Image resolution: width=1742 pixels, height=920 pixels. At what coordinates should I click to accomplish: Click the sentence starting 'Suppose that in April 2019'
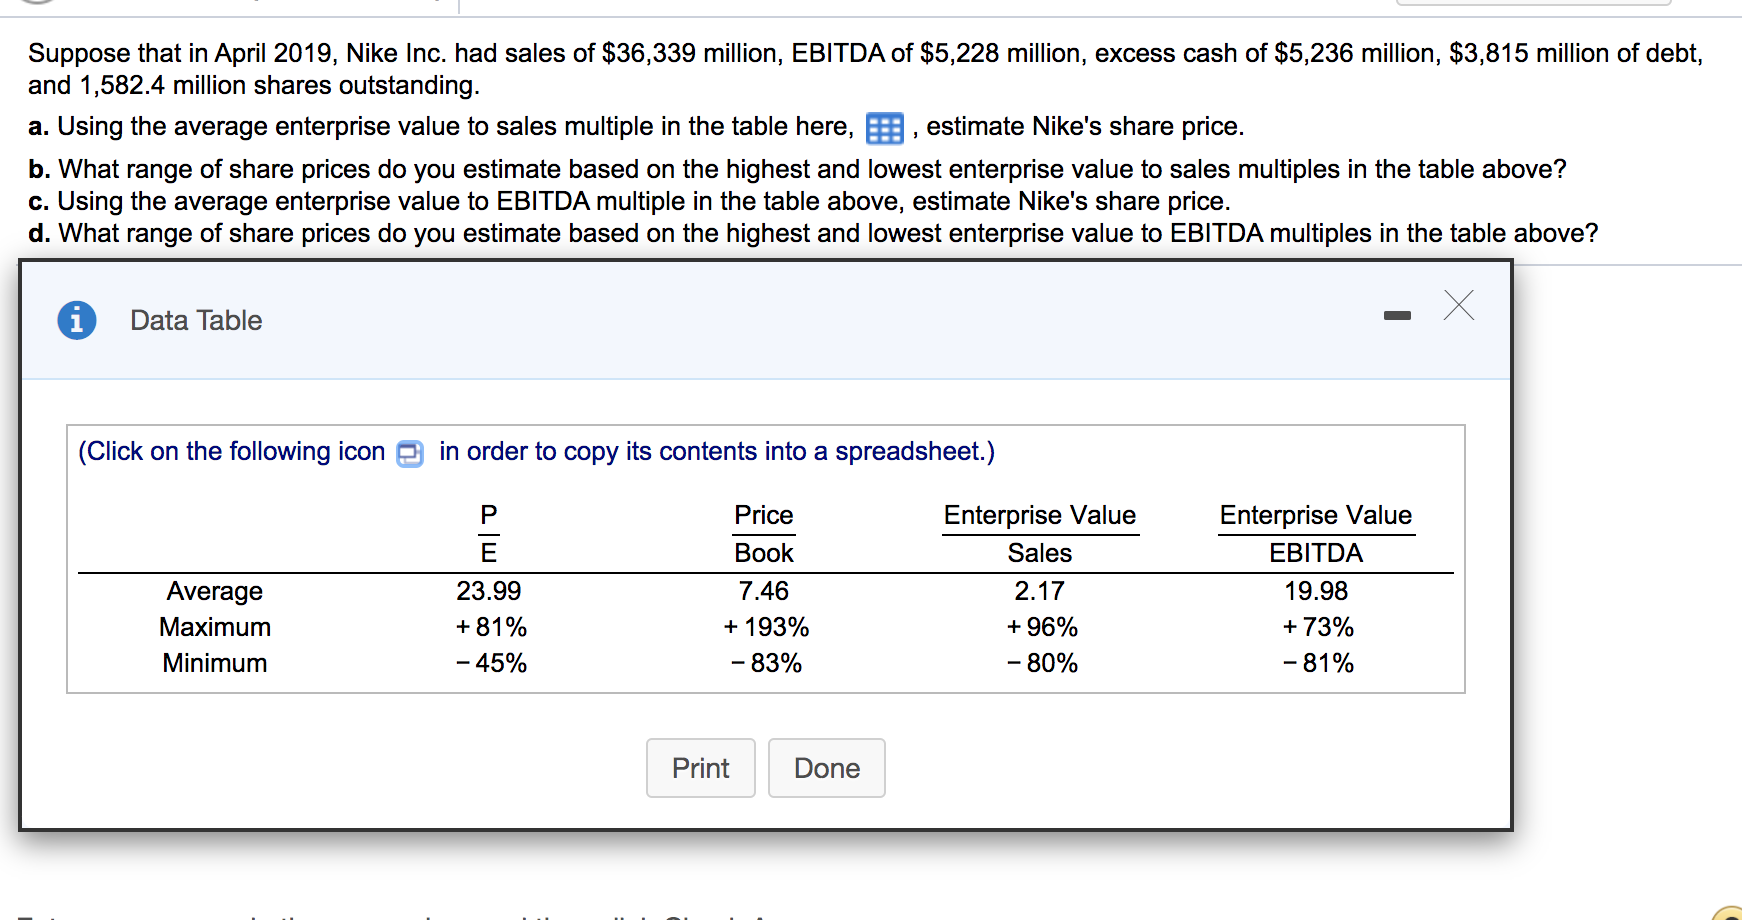click(x=865, y=69)
